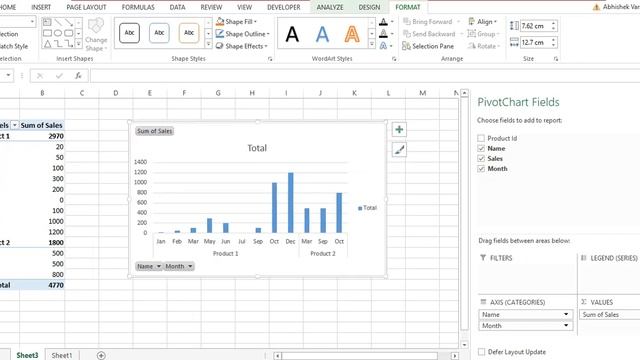The image size is (640, 360).
Task: Open the Sheet1 worksheet tab
Action: [62, 356]
